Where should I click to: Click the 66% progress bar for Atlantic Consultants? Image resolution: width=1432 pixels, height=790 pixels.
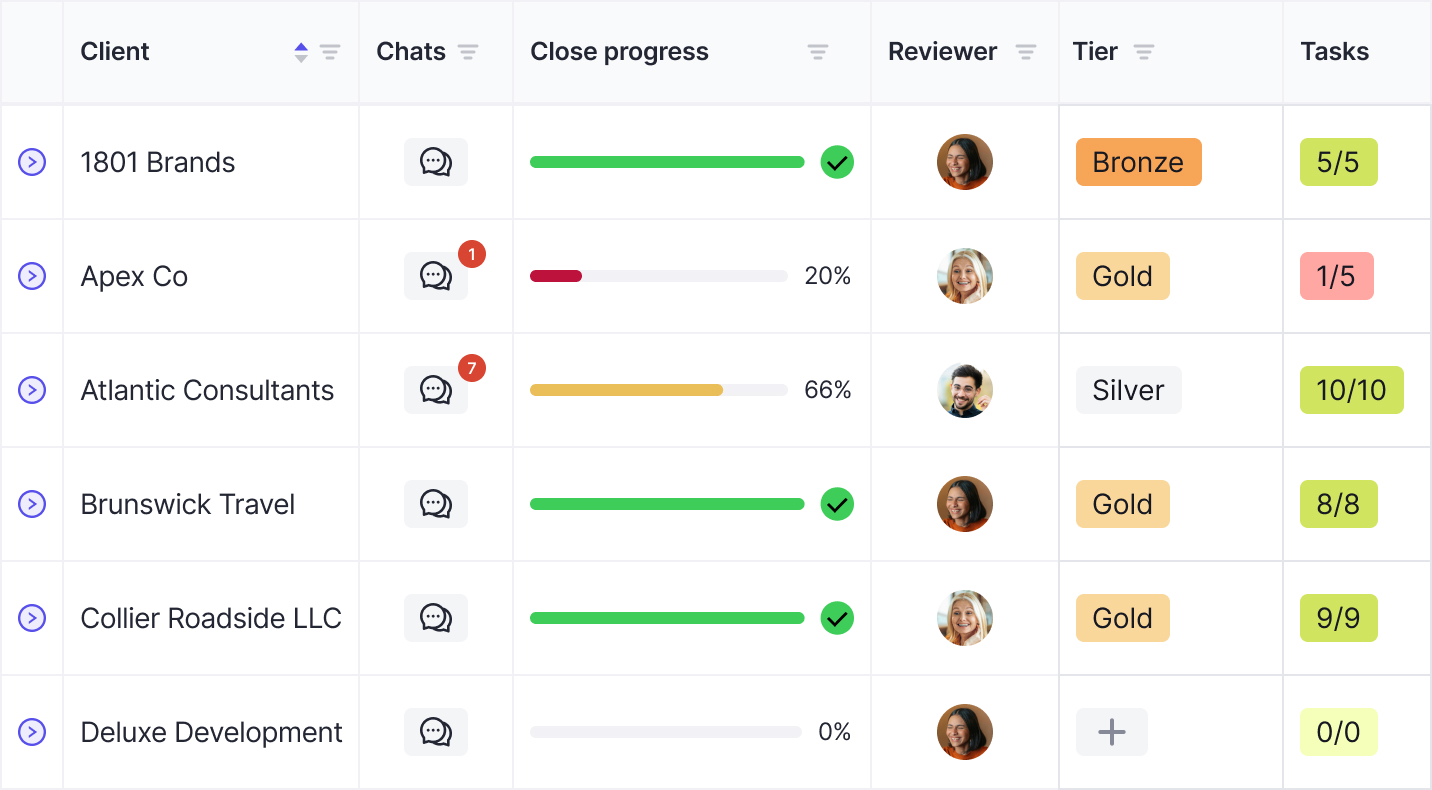pyautogui.click(x=658, y=390)
